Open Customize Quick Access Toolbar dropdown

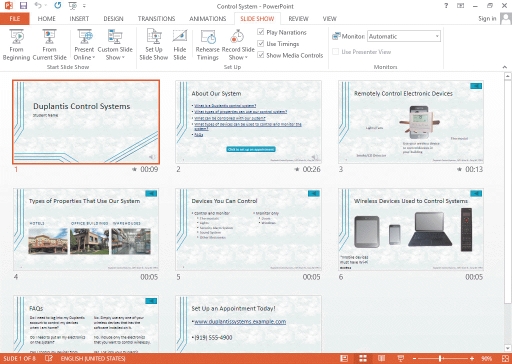[x=84, y=6]
